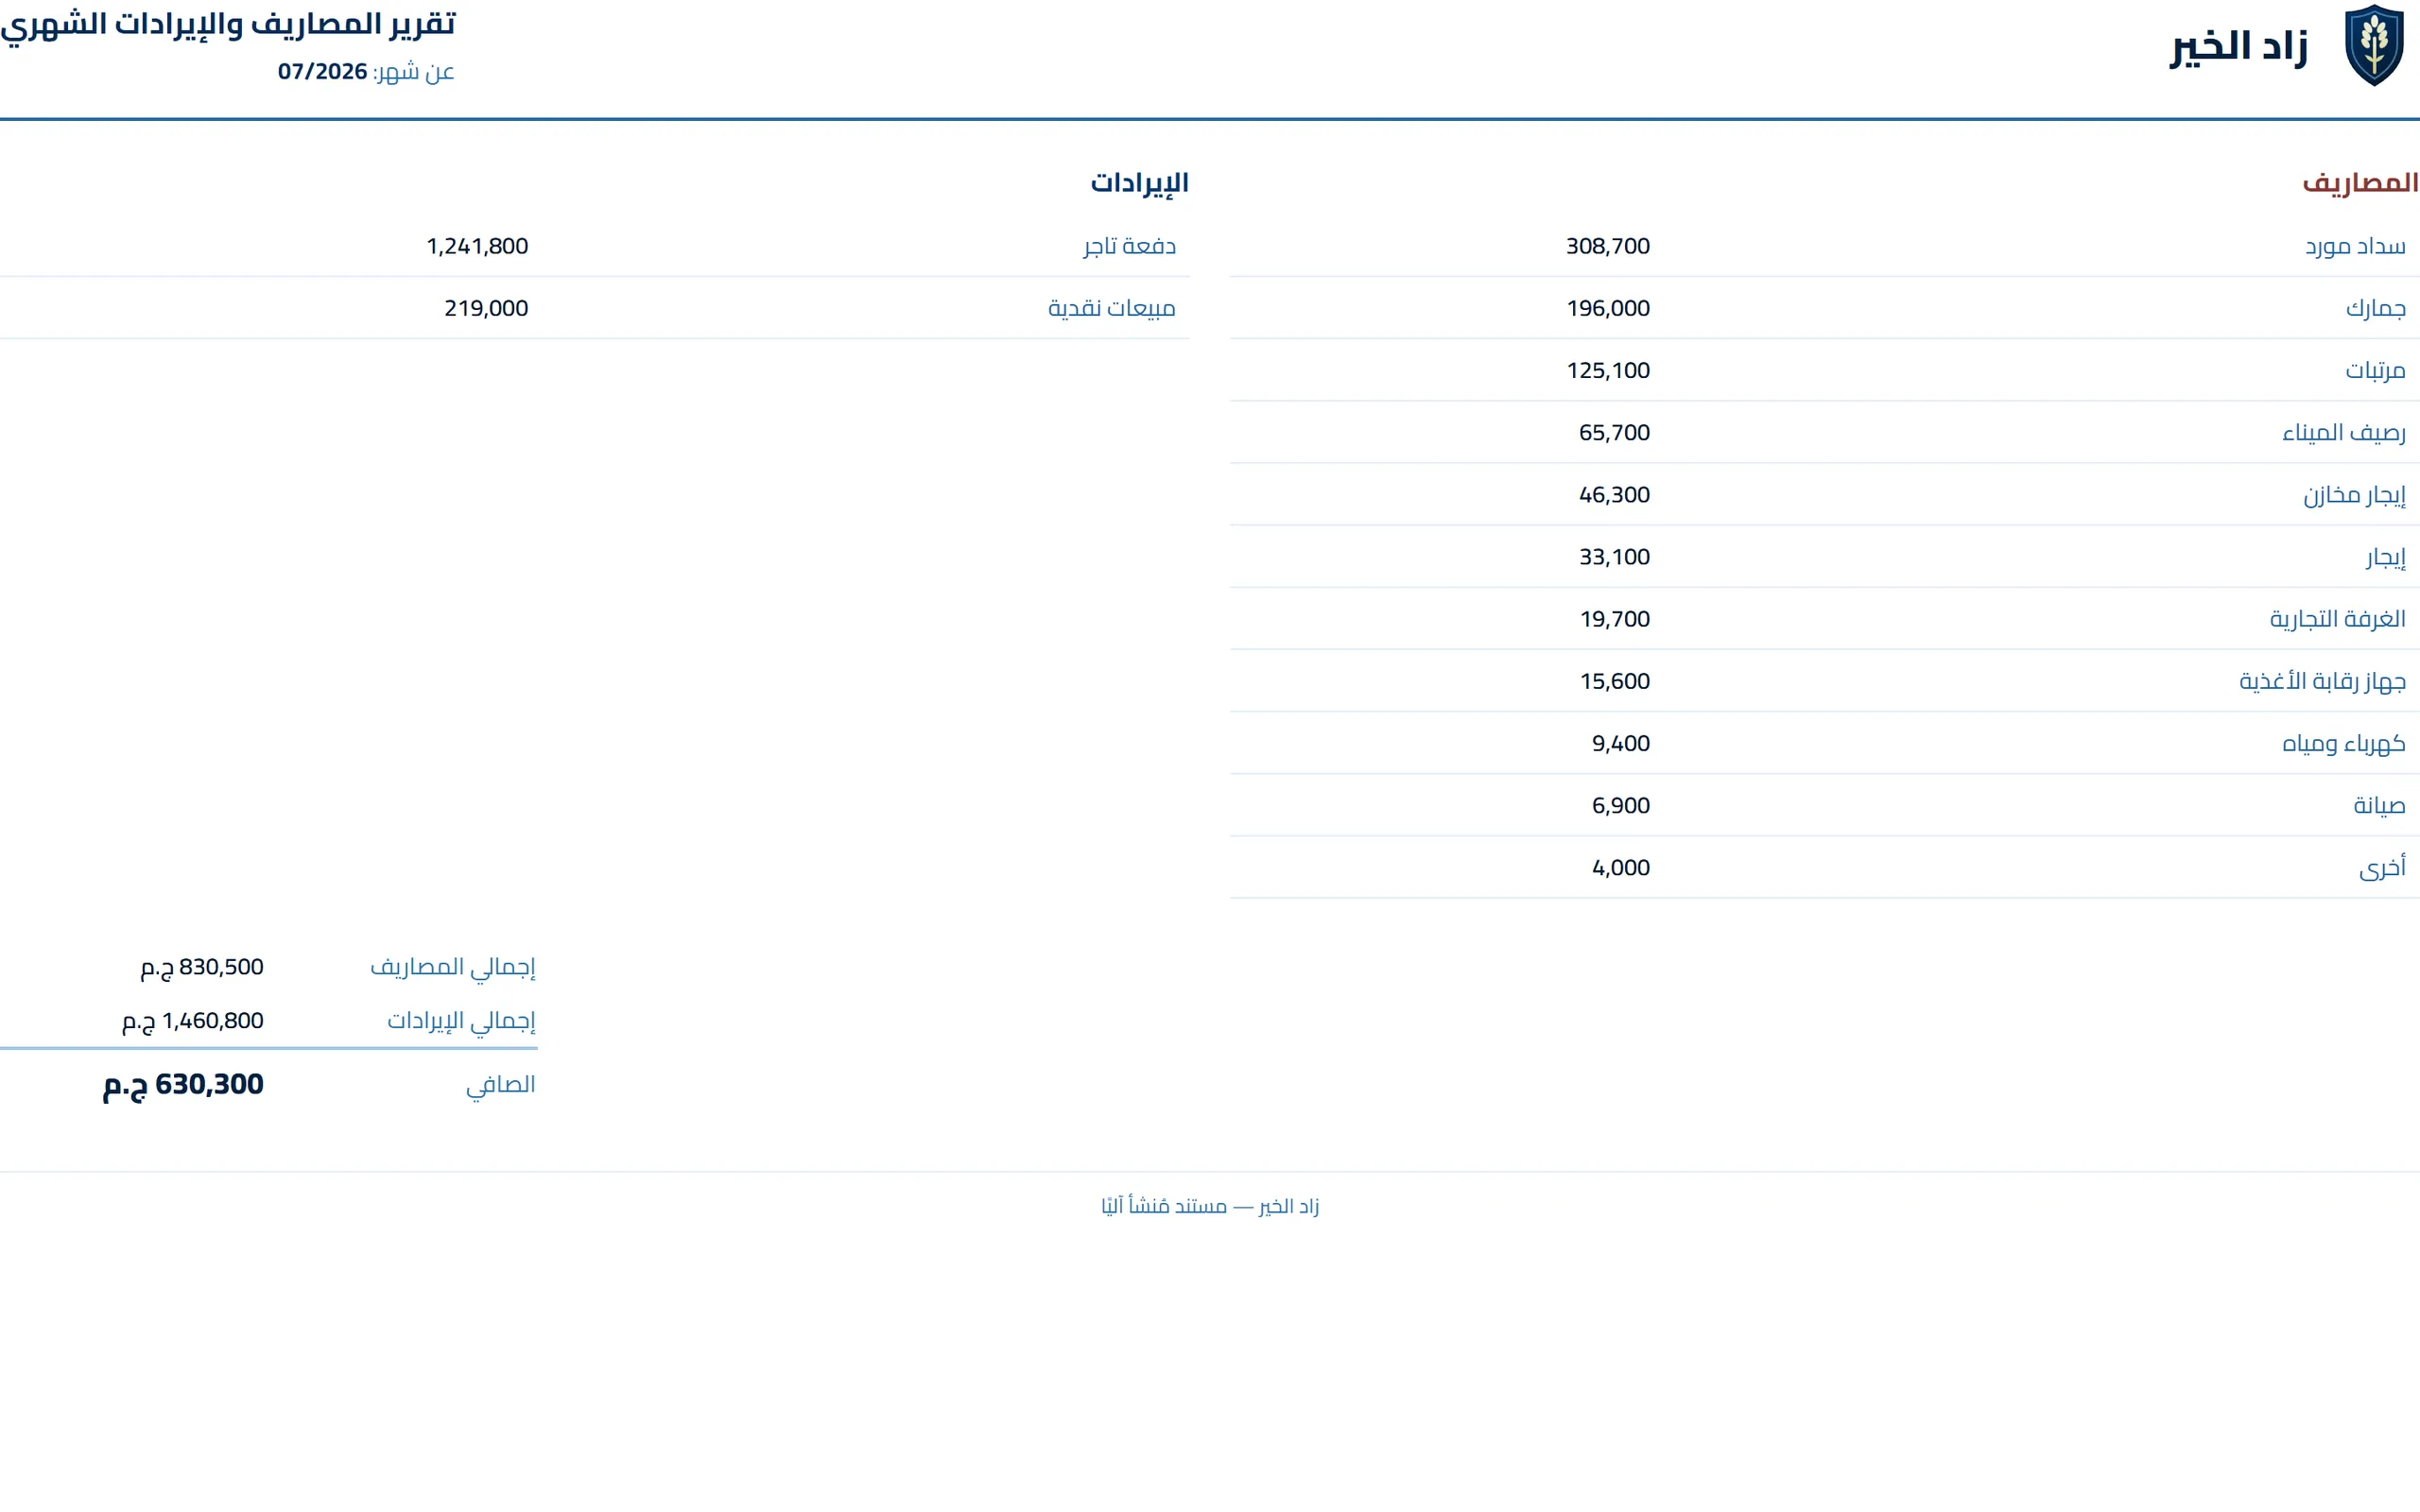Click the الإيرادات section heading
This screenshot has width=2420, height=1512.
(x=1139, y=182)
